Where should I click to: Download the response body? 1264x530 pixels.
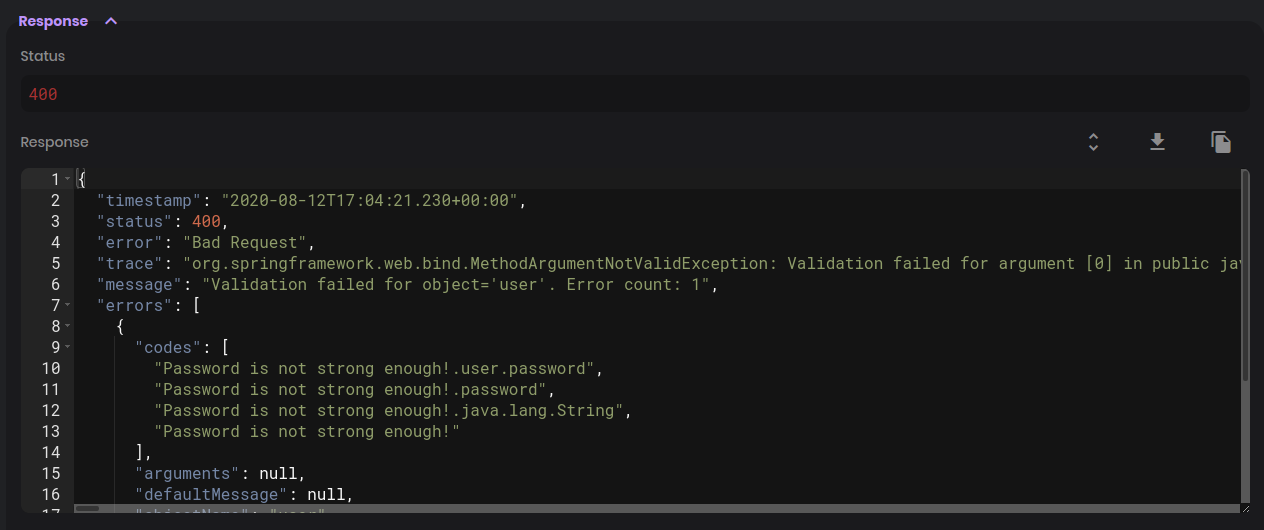[1157, 142]
